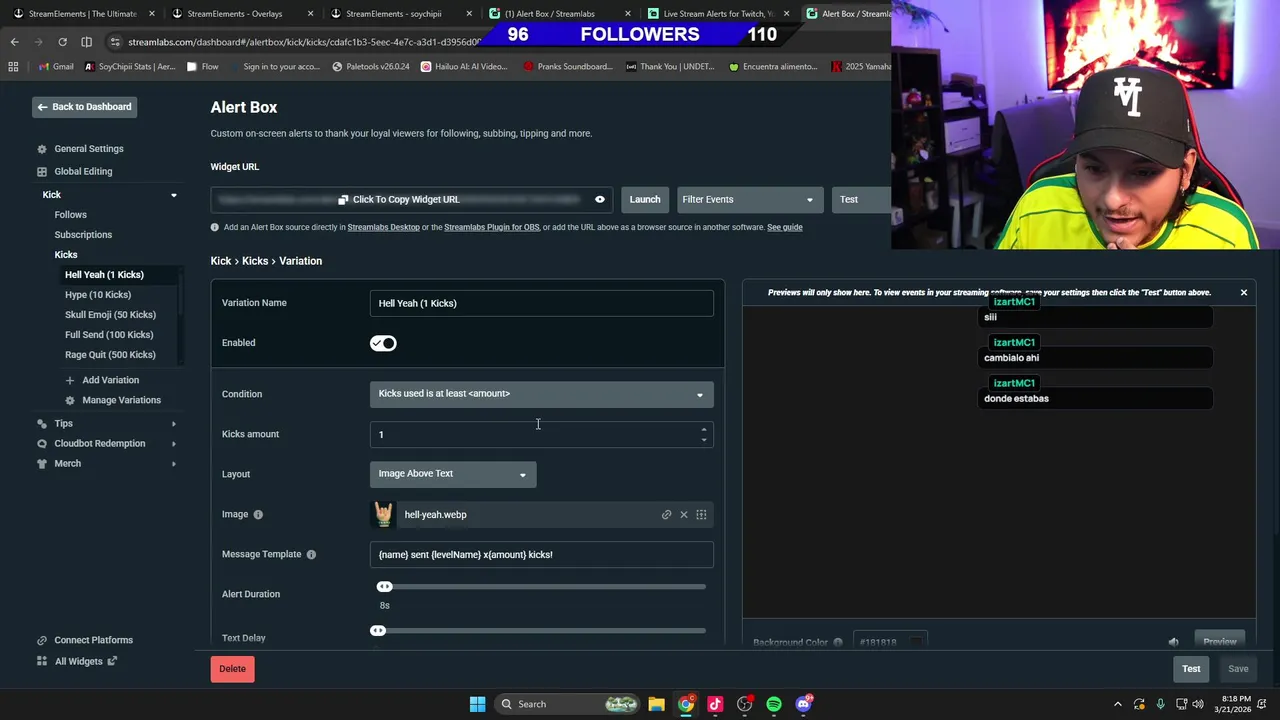Screen dimensions: 1280x720
Task: Open File Explorer from taskbar
Action: pos(656,704)
